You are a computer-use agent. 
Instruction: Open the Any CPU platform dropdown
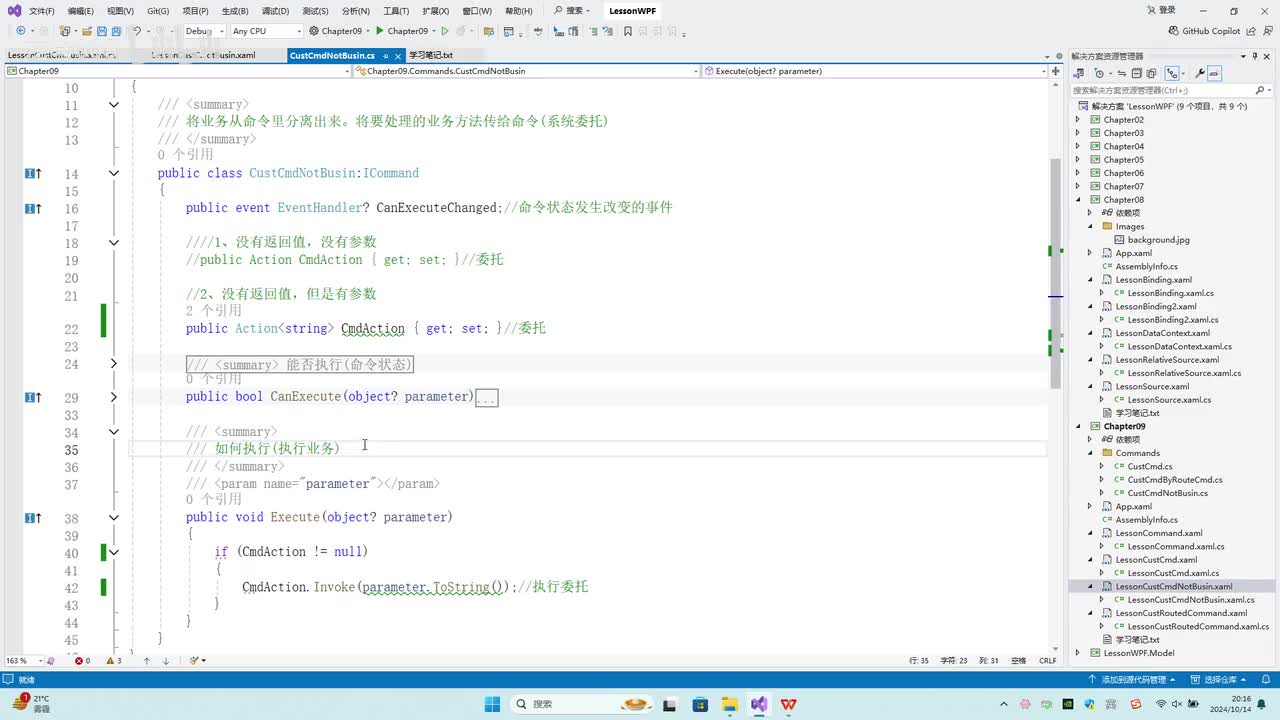click(265, 31)
